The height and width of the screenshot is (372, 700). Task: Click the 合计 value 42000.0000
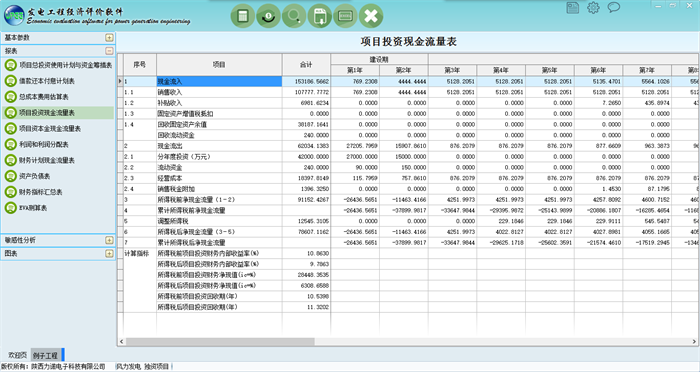click(x=313, y=157)
